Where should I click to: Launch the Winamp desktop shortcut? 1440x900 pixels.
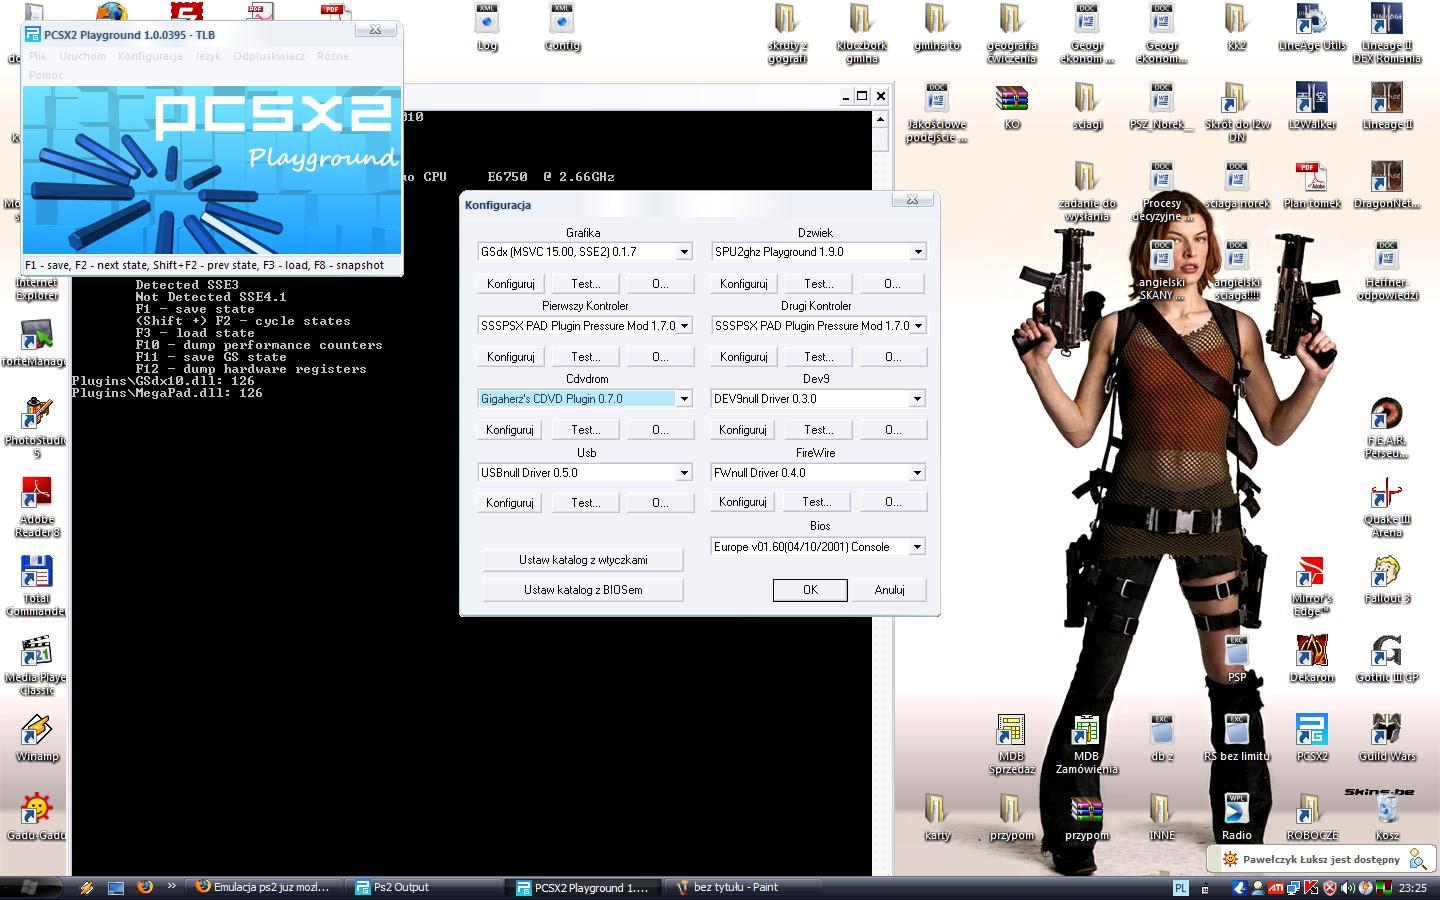[x=36, y=737]
